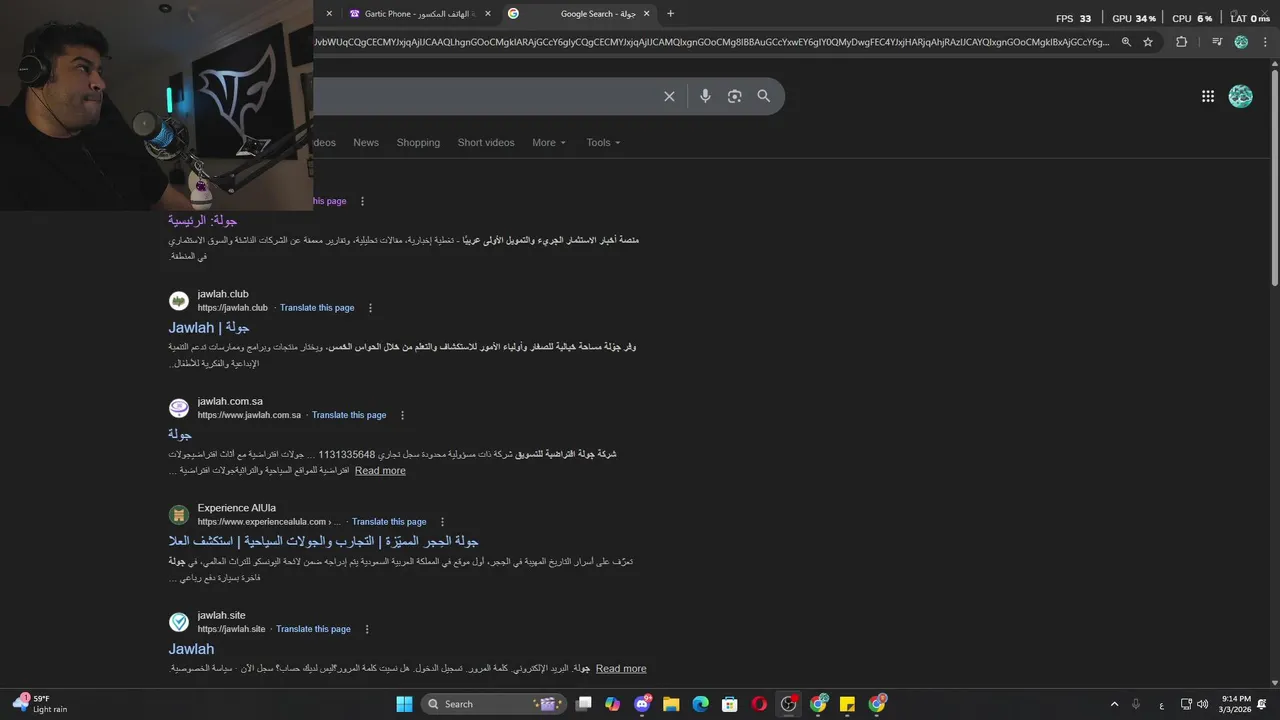Open the notification bell in system tray

(x=1262, y=704)
